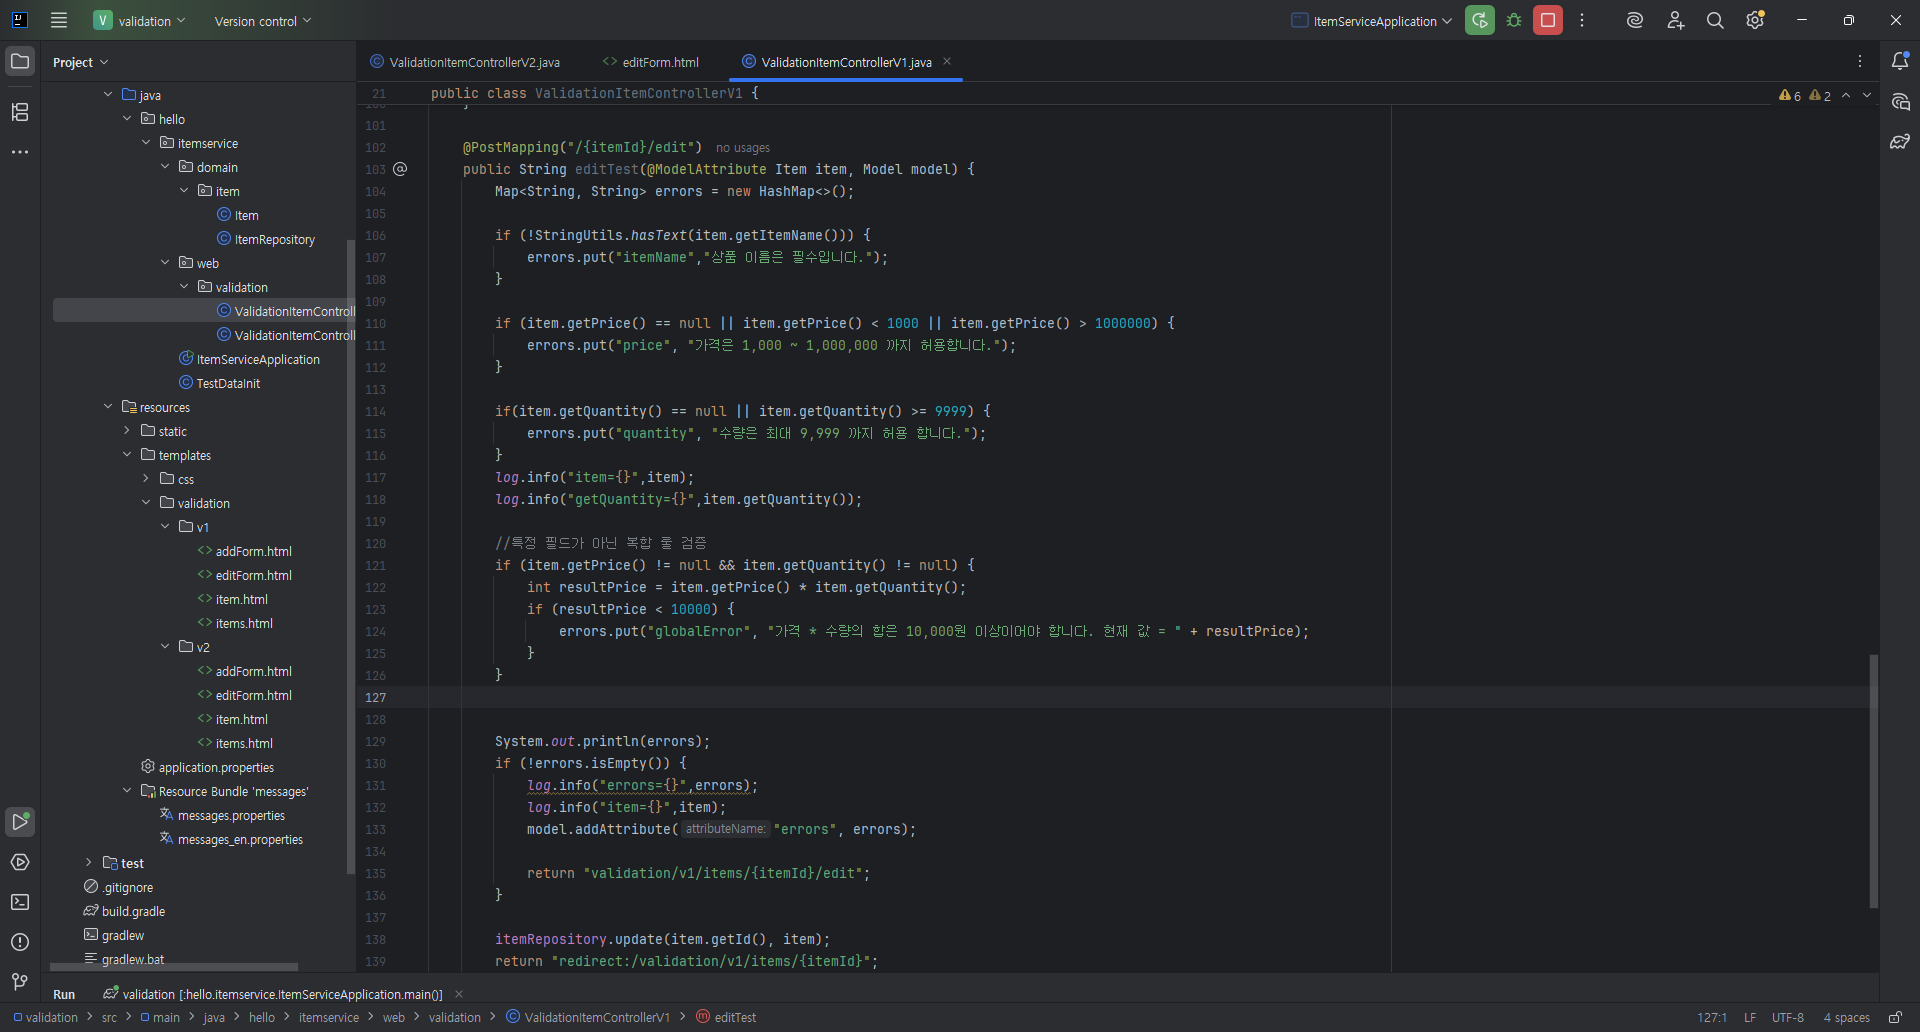Expand the css folder

[x=146, y=479]
